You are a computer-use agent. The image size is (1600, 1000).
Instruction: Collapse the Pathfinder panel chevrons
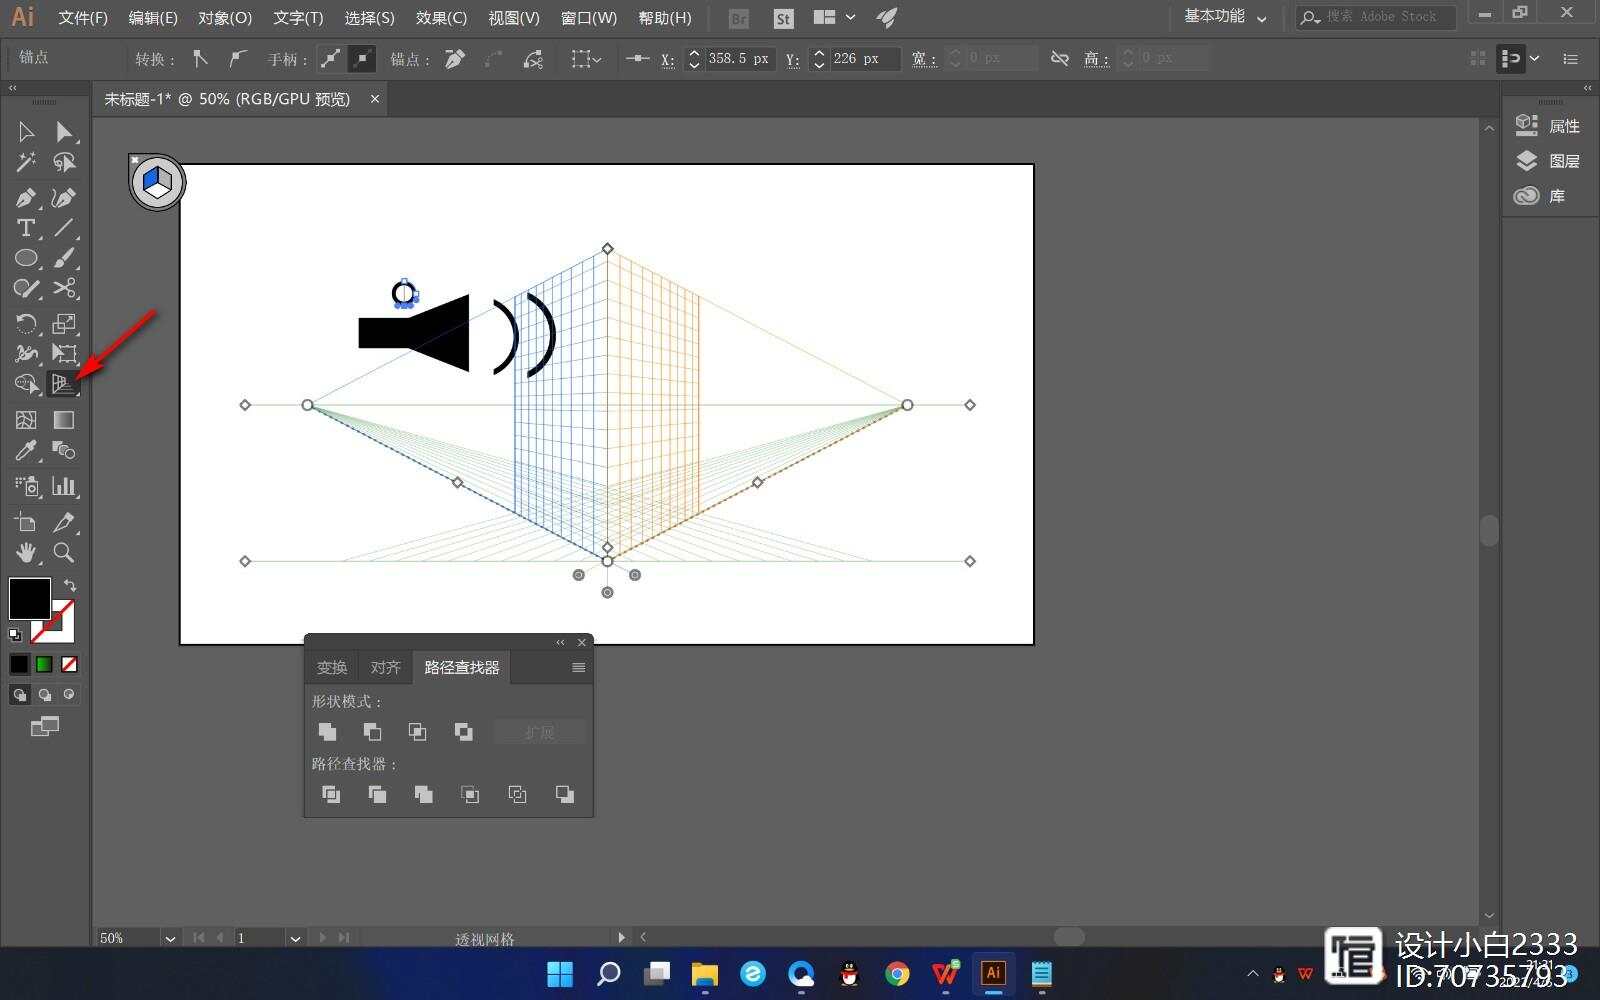[x=560, y=642]
